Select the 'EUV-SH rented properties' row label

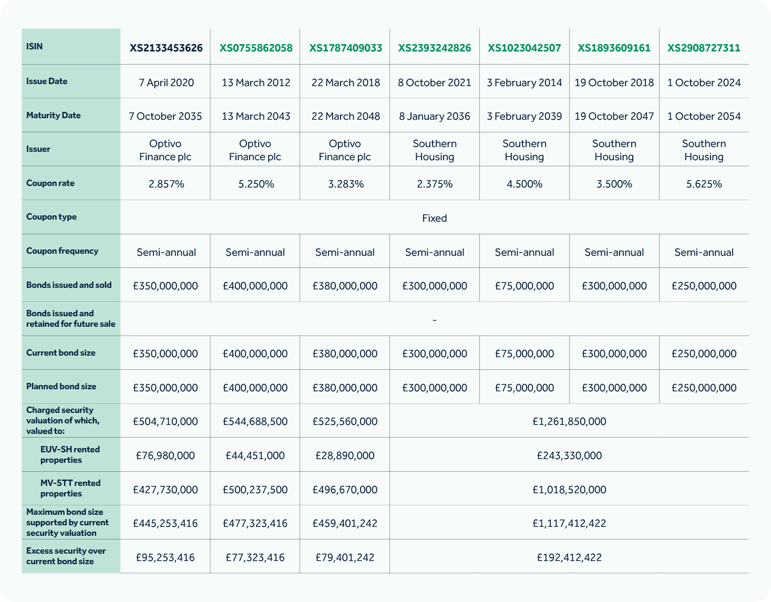(70, 455)
